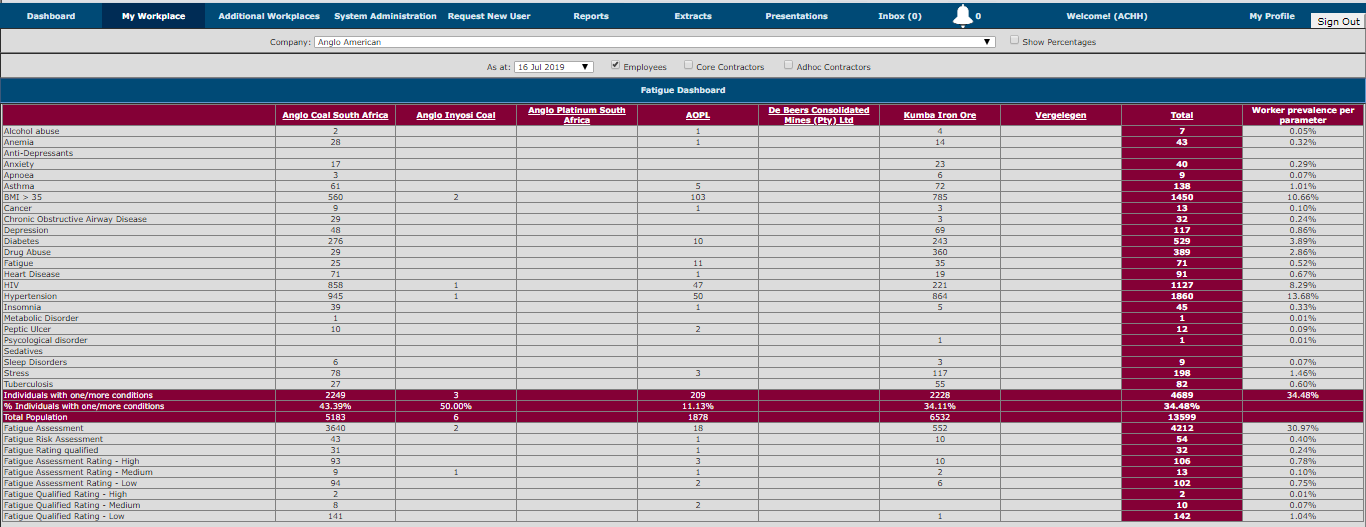1366x527 pixels.
Task: Select the Fatigue Risk Assessment row label
Action: (53, 439)
